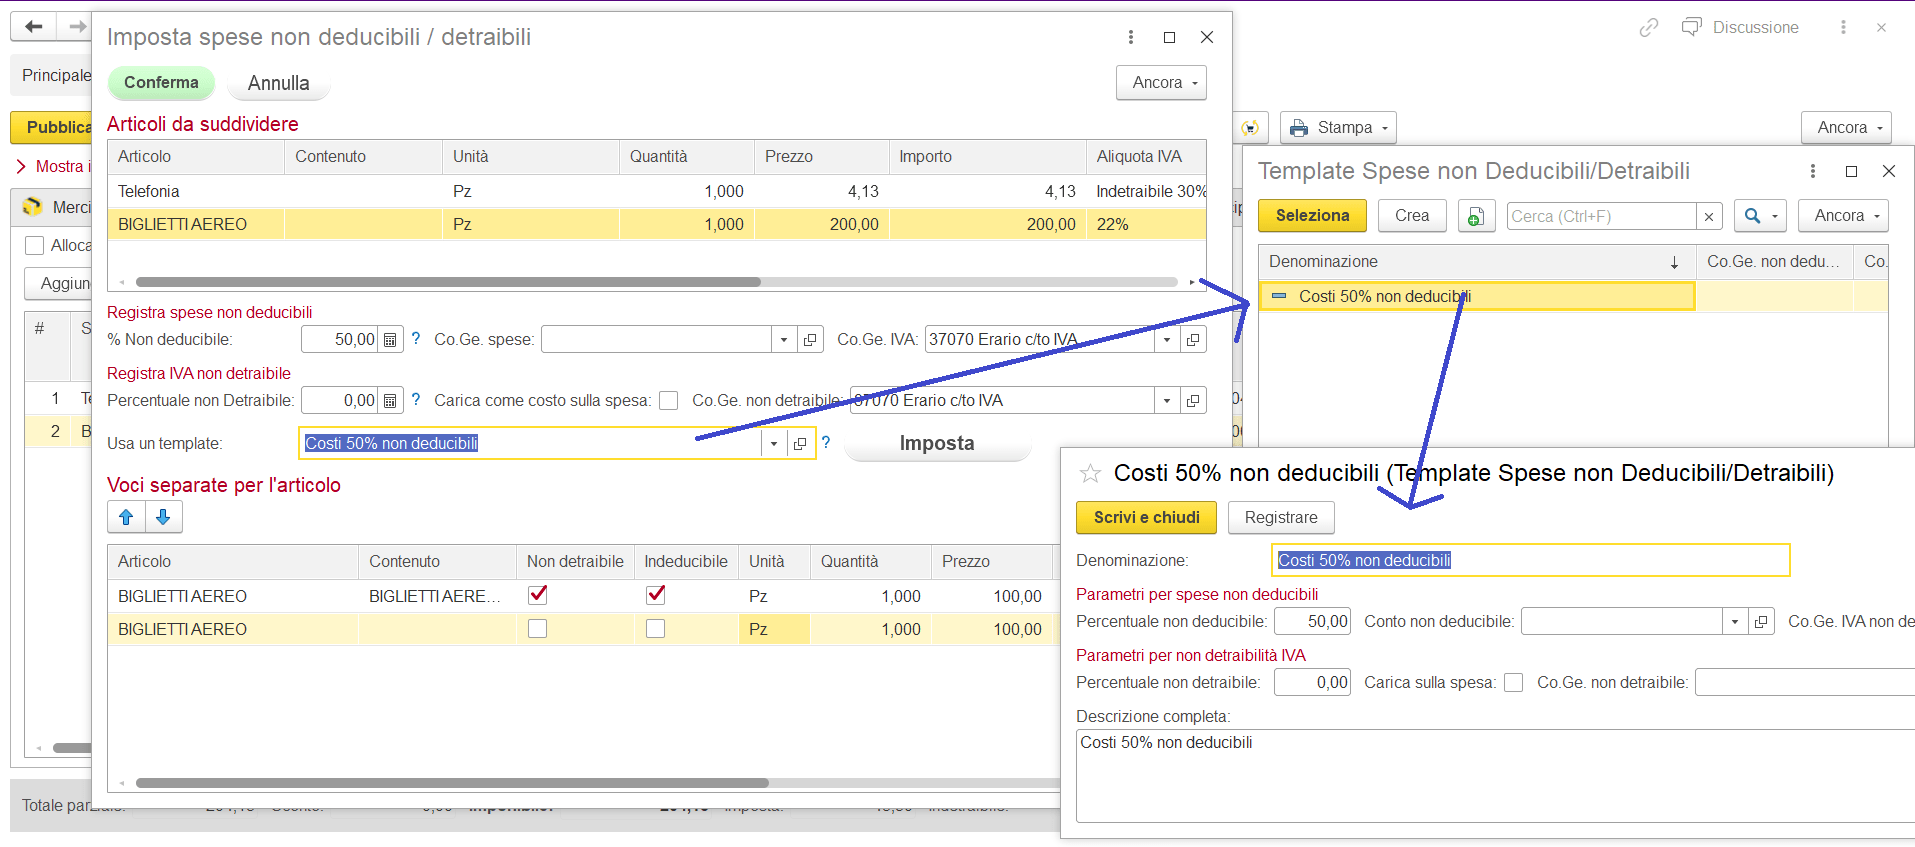1915x847 pixels.
Task: Expand the Co.Ge. non detraibile dropdown arrow
Action: (1167, 401)
